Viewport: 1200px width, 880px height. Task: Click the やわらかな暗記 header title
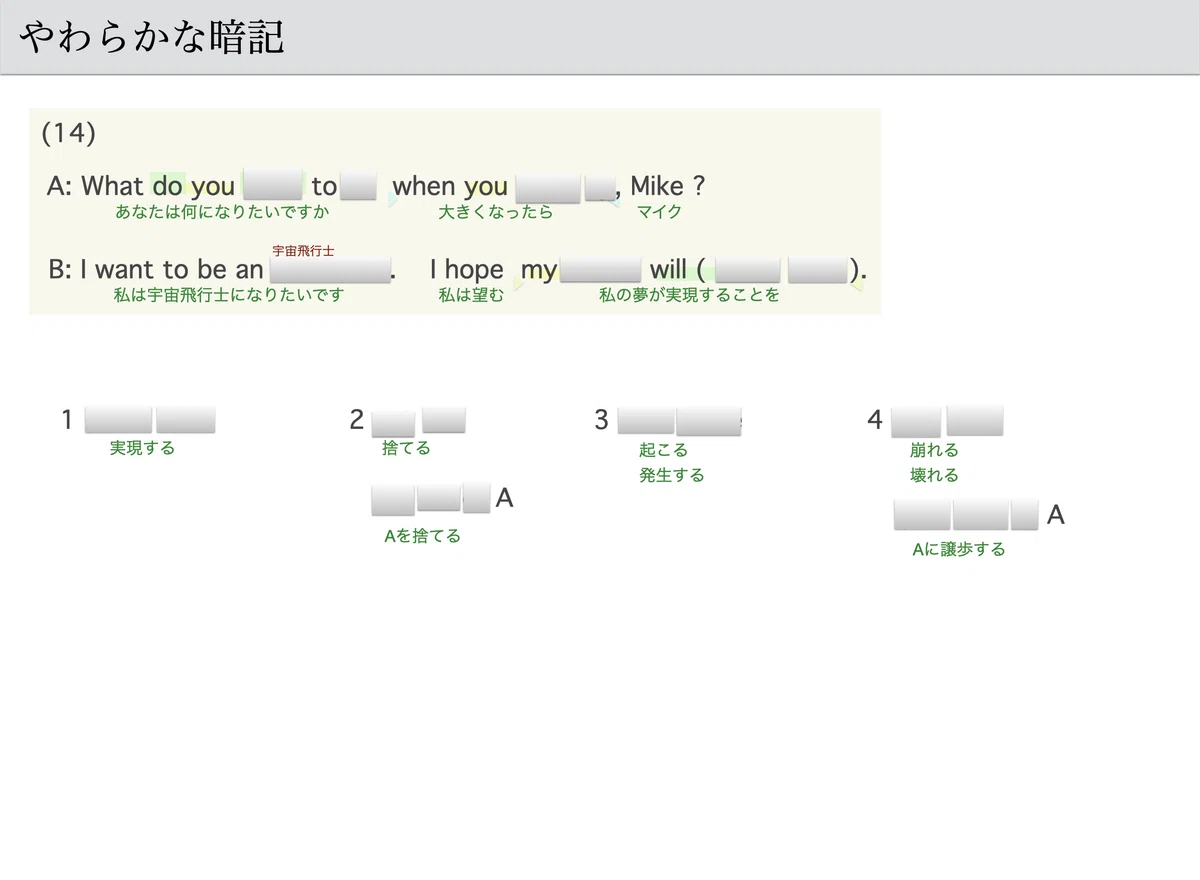[x=152, y=37]
